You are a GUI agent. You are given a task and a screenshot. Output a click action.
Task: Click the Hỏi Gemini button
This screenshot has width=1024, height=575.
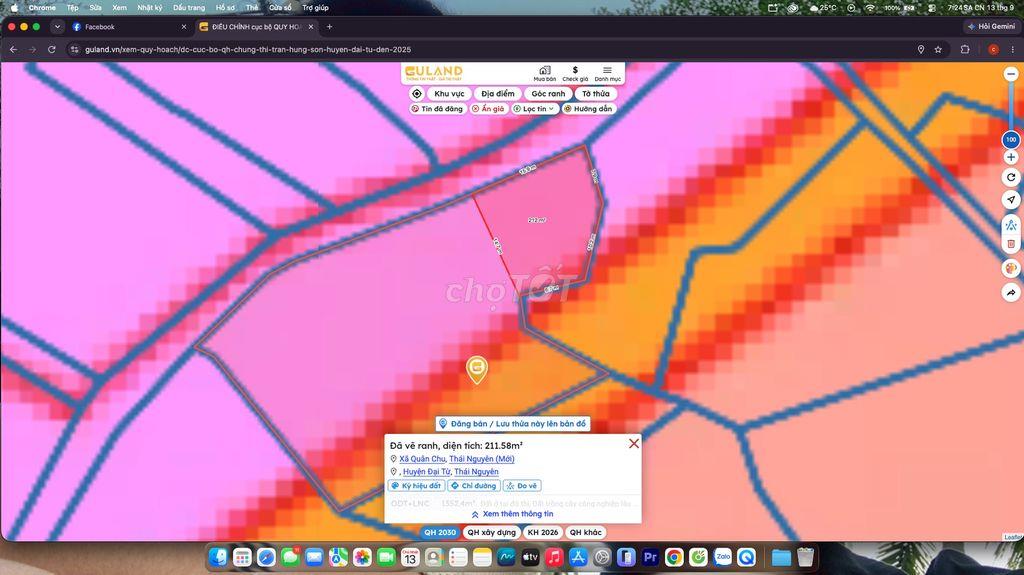(991, 27)
